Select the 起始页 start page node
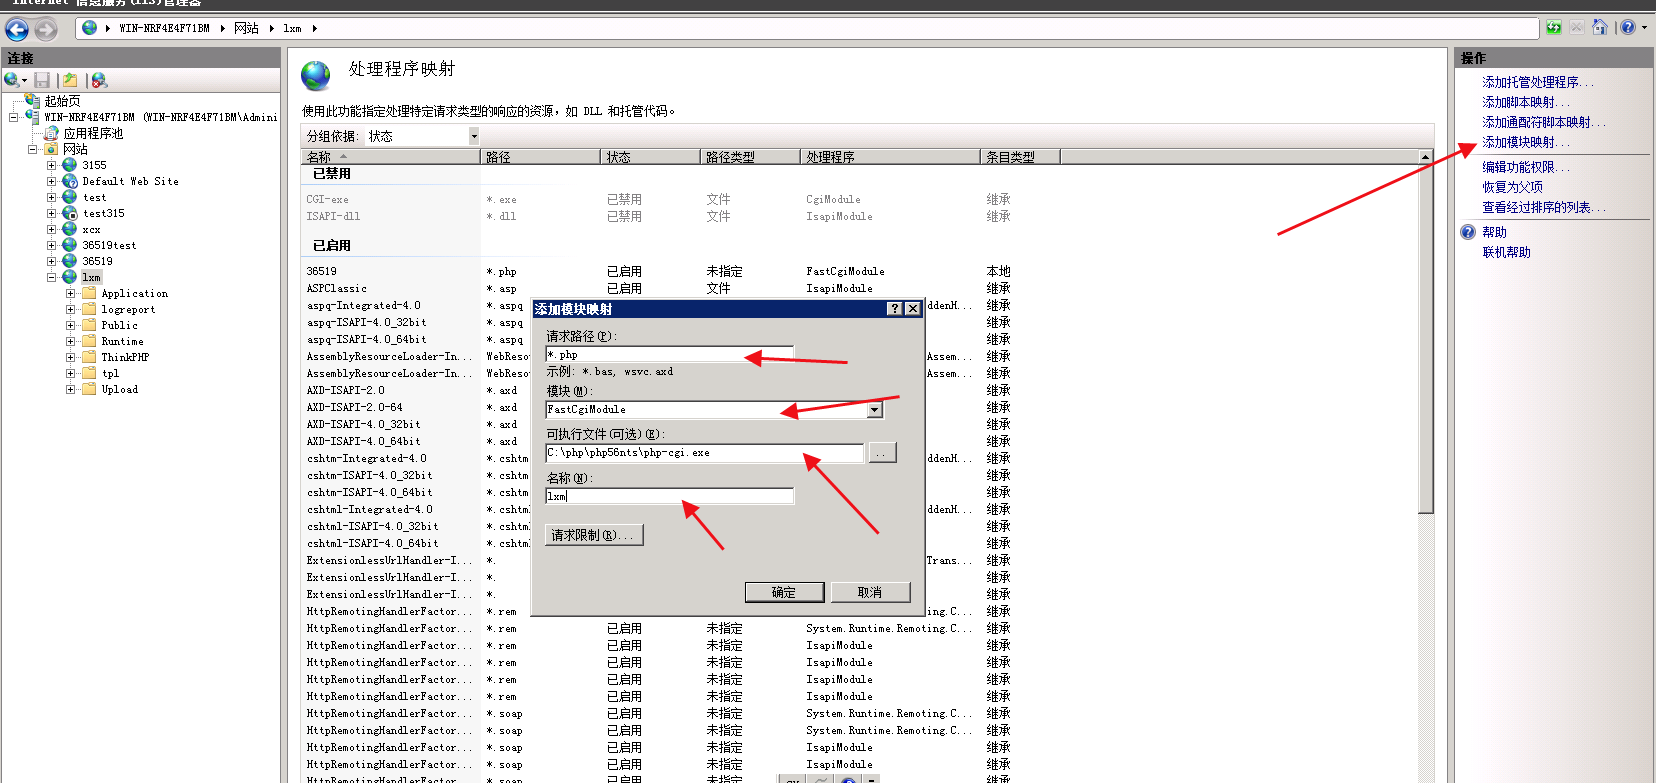 pyautogui.click(x=62, y=101)
